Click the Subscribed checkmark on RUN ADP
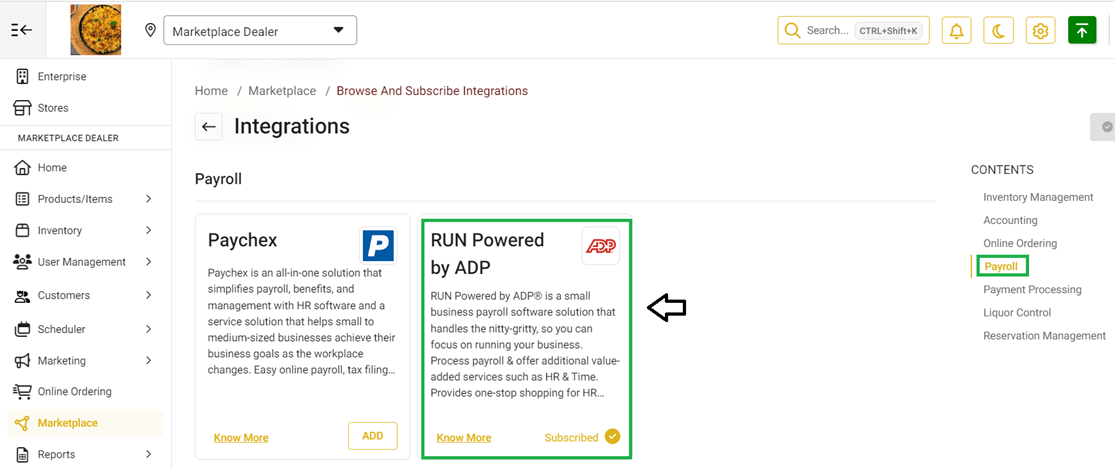This screenshot has width=1115, height=469. (x=612, y=437)
